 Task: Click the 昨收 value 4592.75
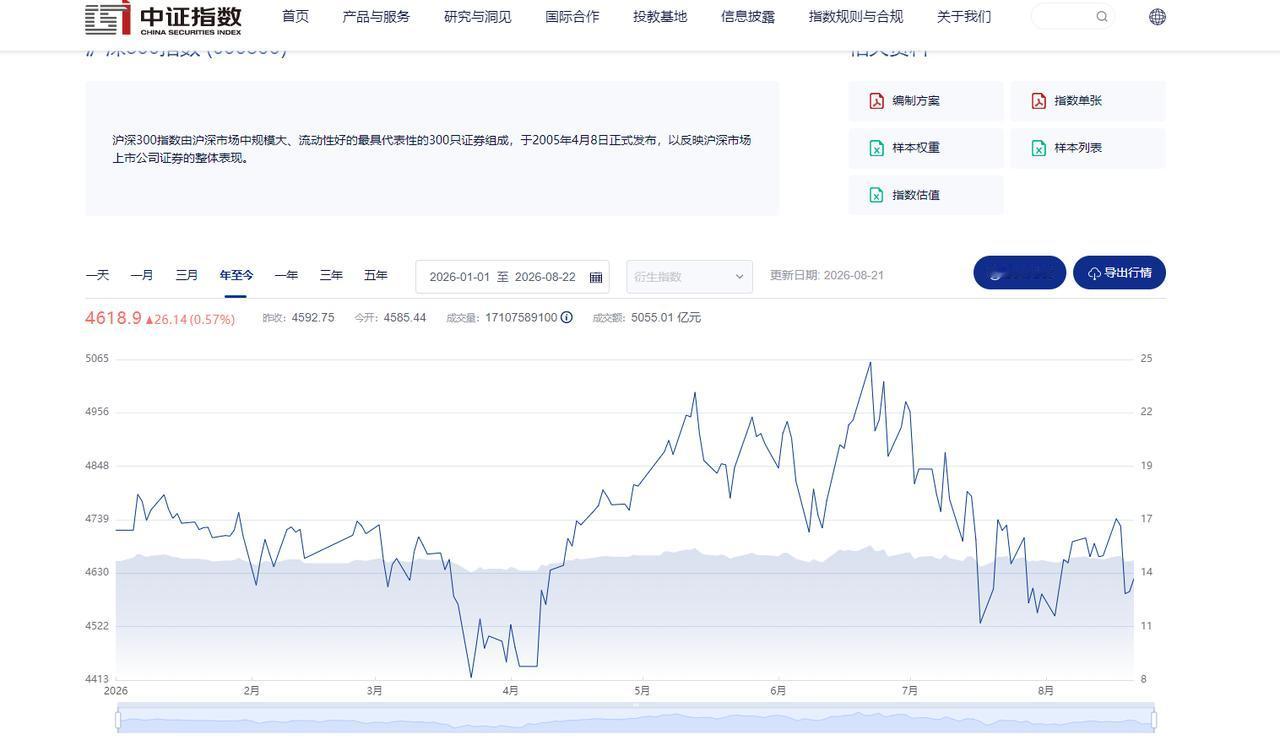tap(313, 318)
